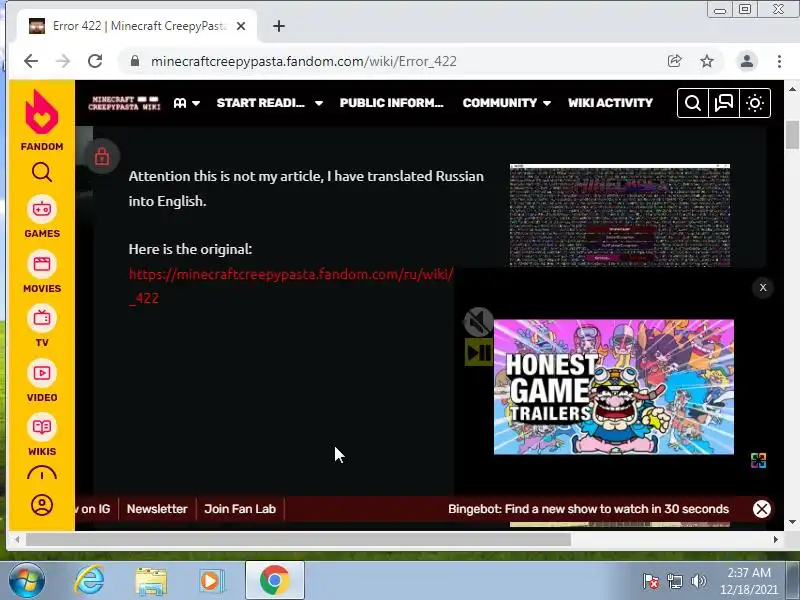
Task: Open a new browser tab
Action: point(279,26)
